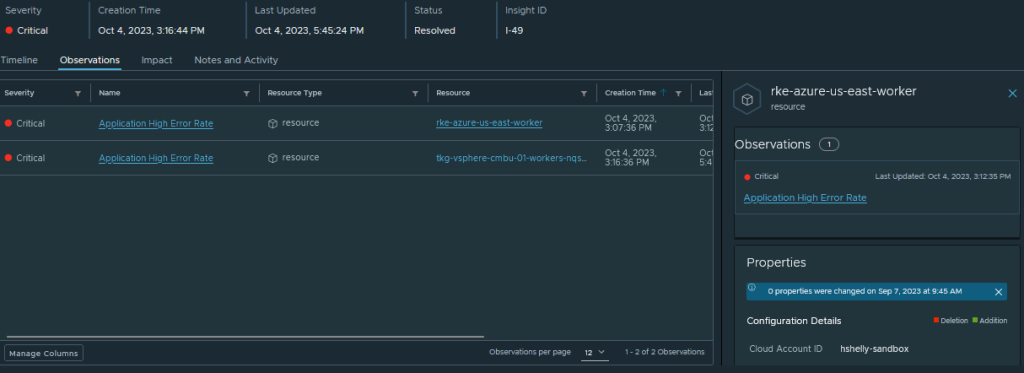
Task: Click the Manage Columns button
Action: point(44,353)
